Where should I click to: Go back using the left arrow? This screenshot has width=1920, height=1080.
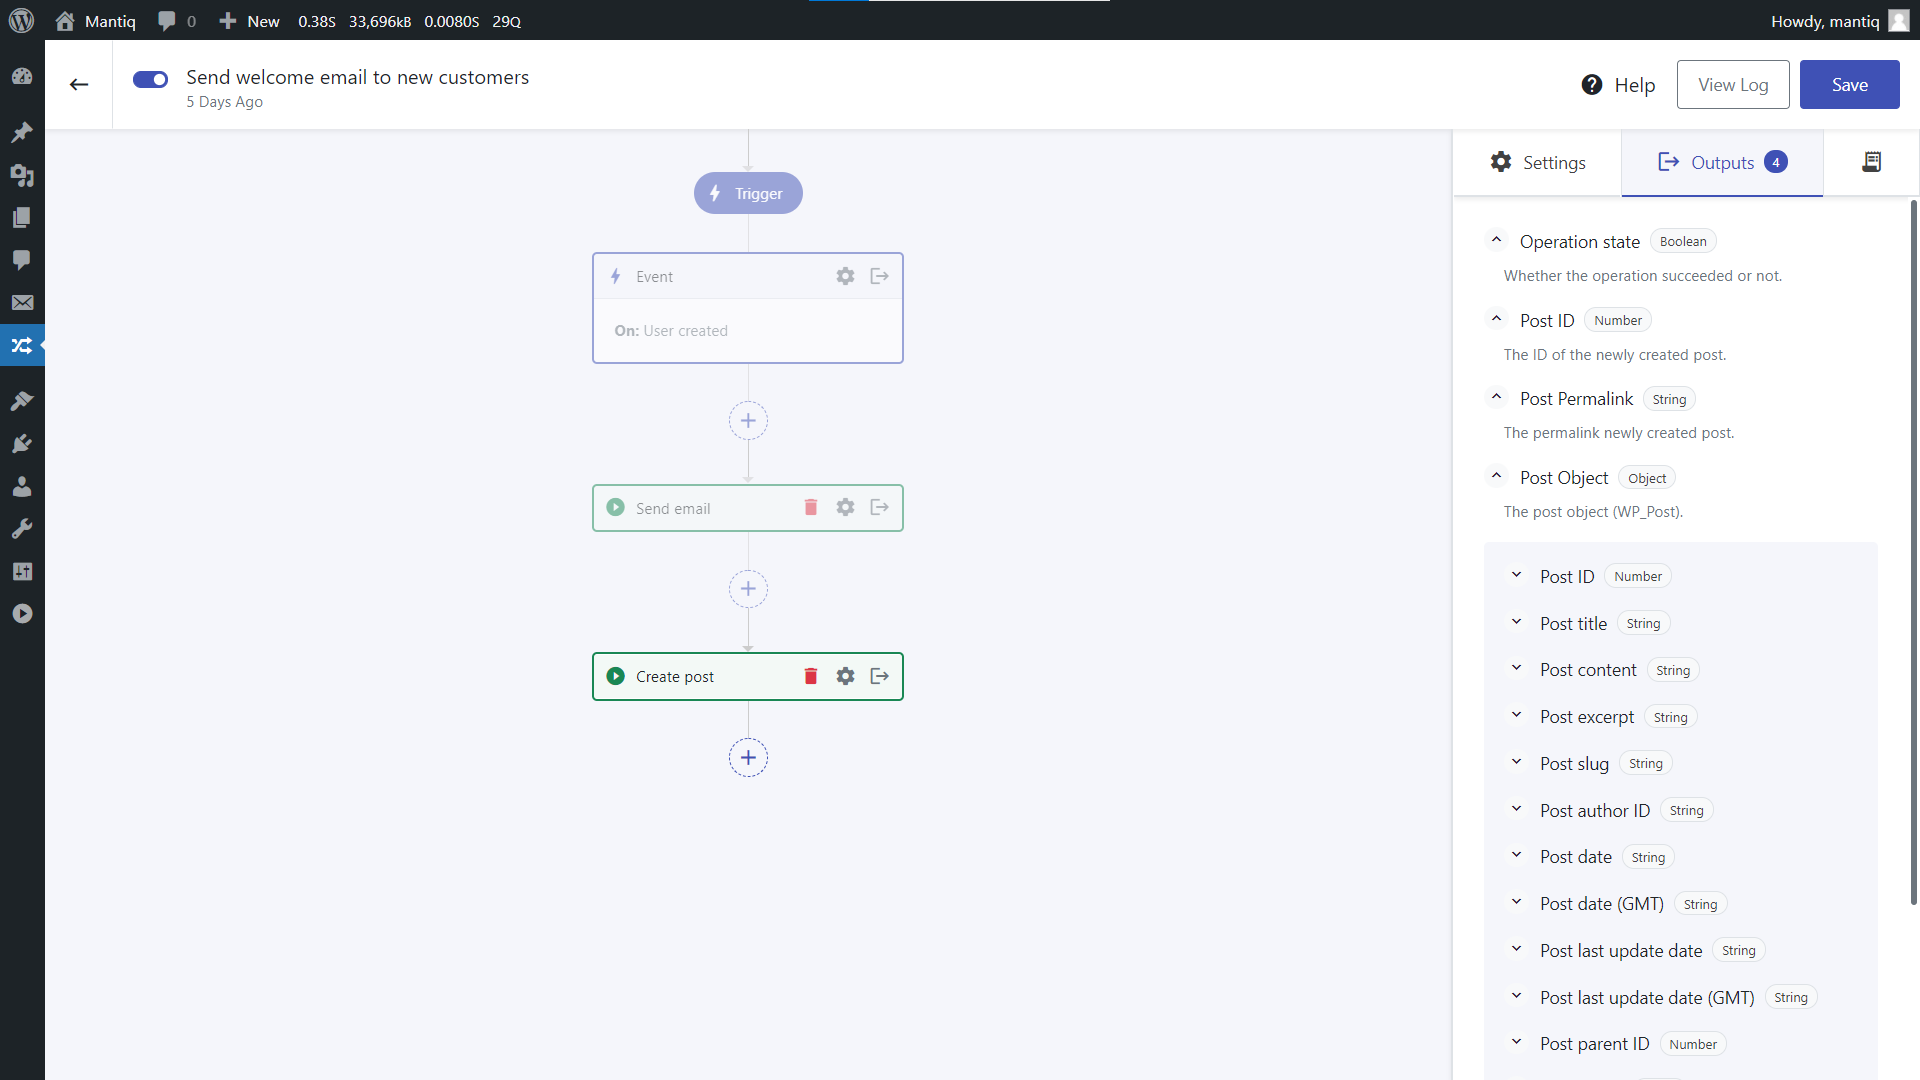coord(79,85)
